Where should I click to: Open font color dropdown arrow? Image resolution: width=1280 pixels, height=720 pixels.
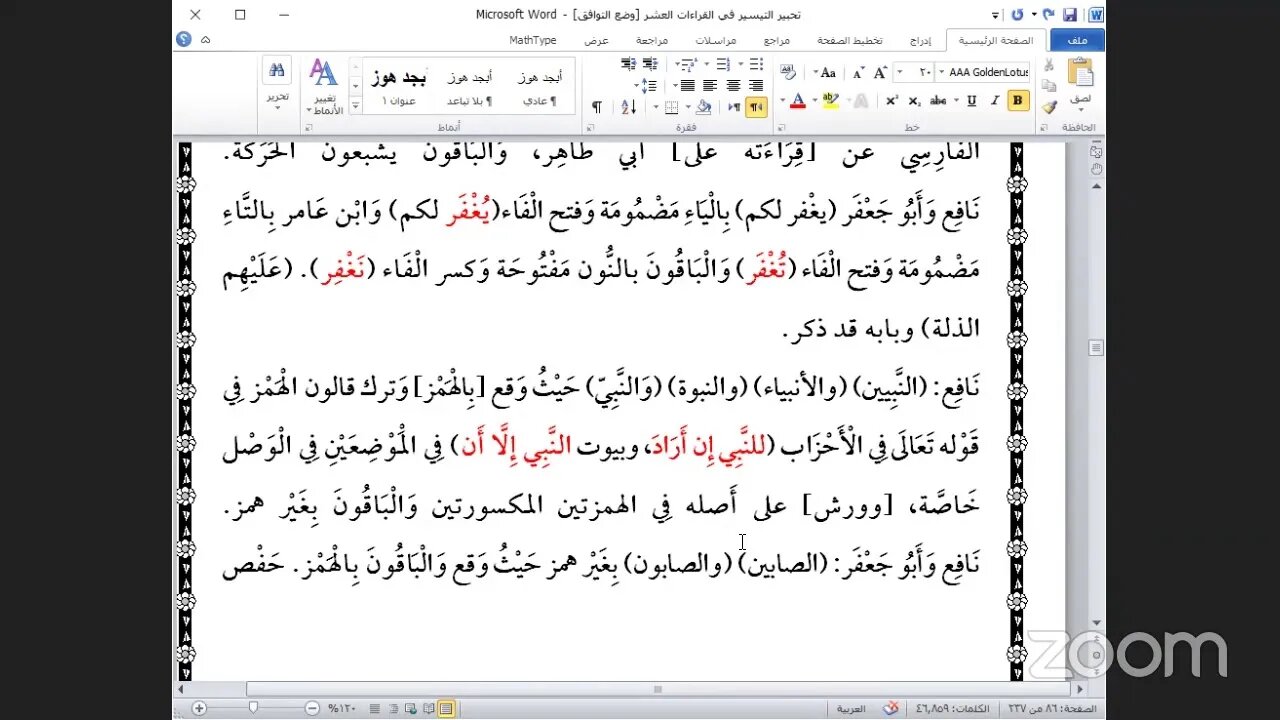(783, 100)
